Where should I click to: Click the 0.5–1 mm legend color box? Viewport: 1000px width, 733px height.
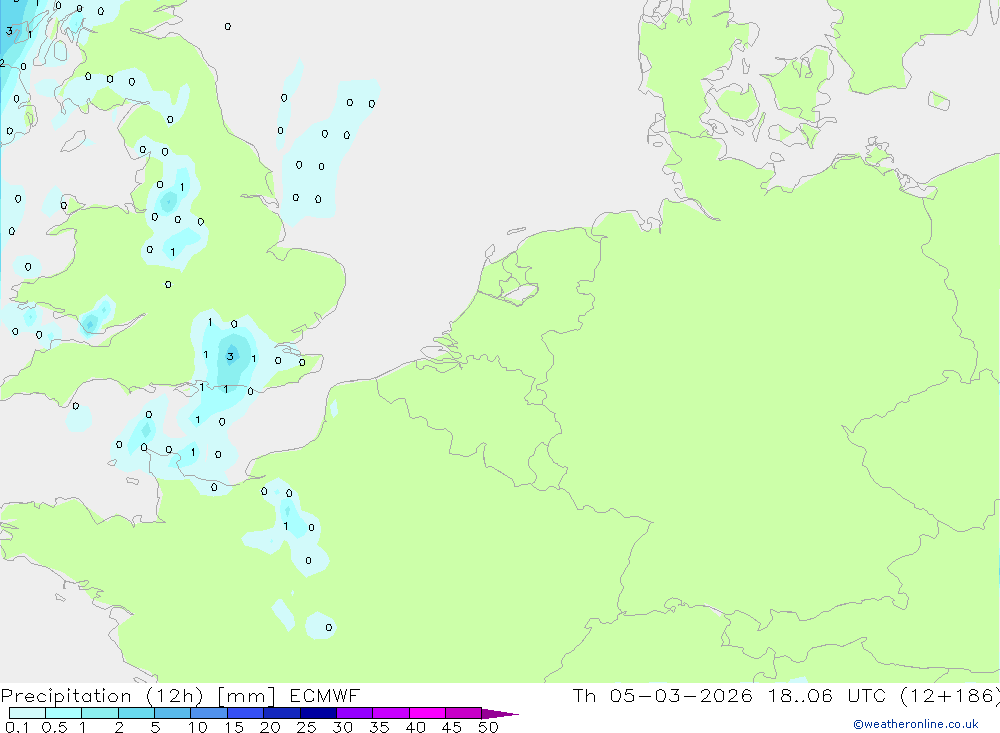64,713
